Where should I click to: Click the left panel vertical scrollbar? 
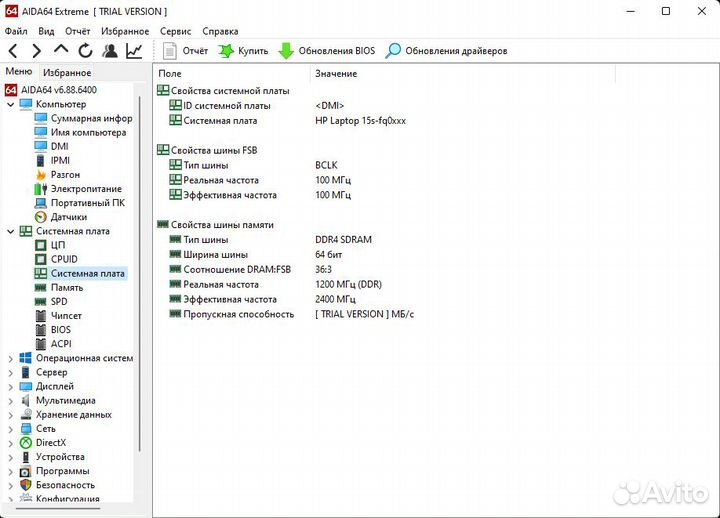click(x=140, y=300)
